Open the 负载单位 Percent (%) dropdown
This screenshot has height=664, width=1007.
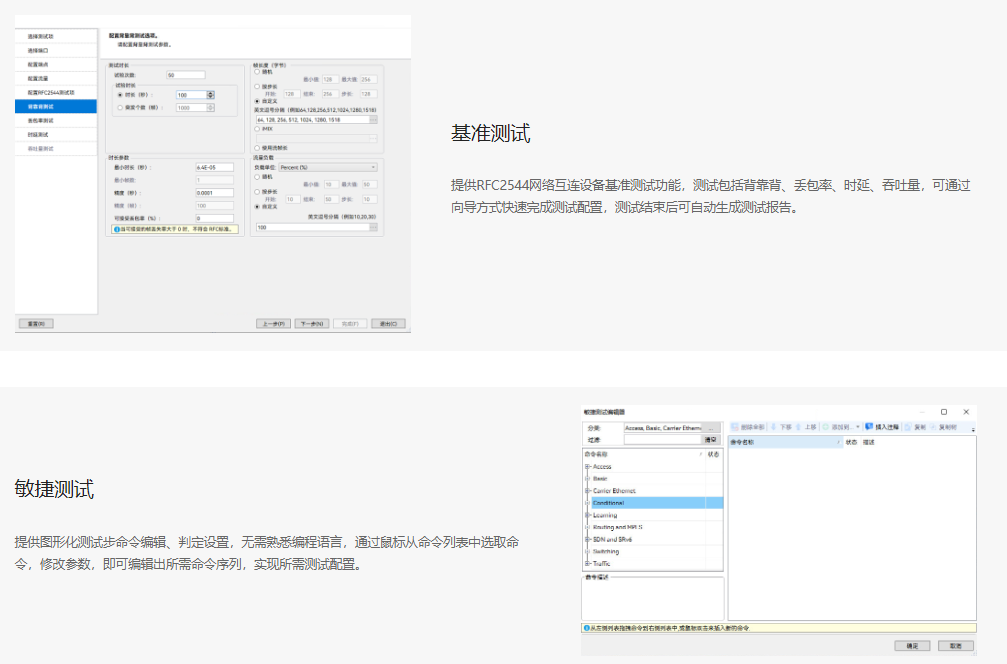tap(327, 167)
